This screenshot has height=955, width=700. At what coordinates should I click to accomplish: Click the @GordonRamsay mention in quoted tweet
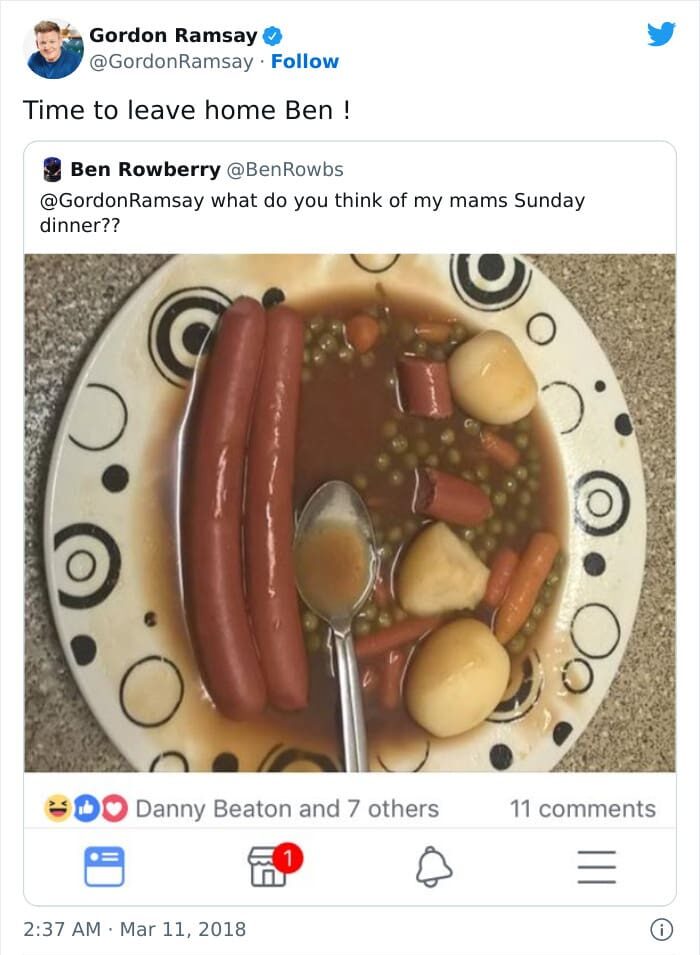[122, 200]
